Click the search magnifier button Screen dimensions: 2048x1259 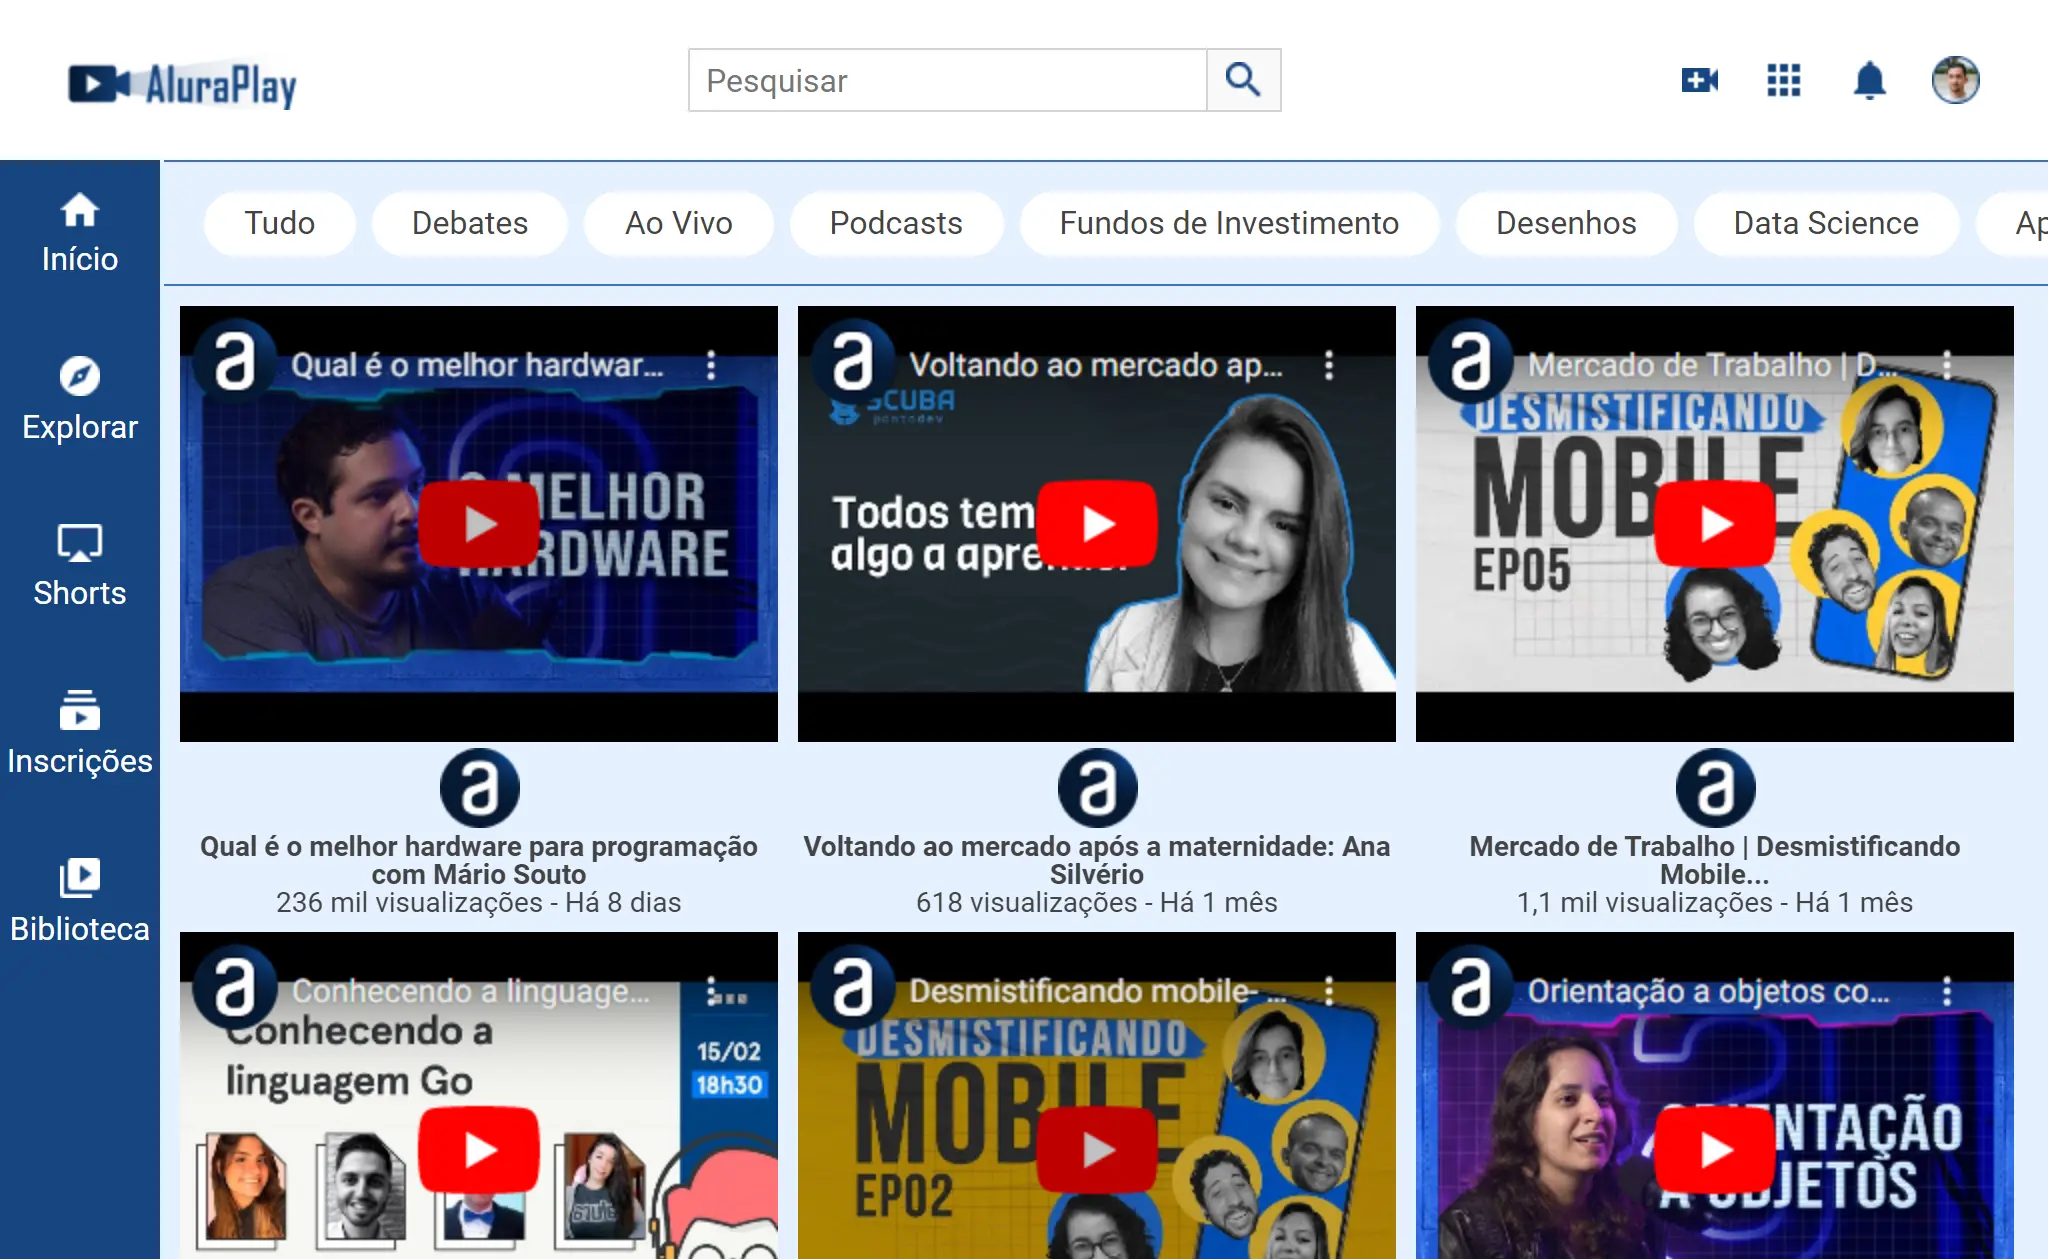pyautogui.click(x=1243, y=79)
